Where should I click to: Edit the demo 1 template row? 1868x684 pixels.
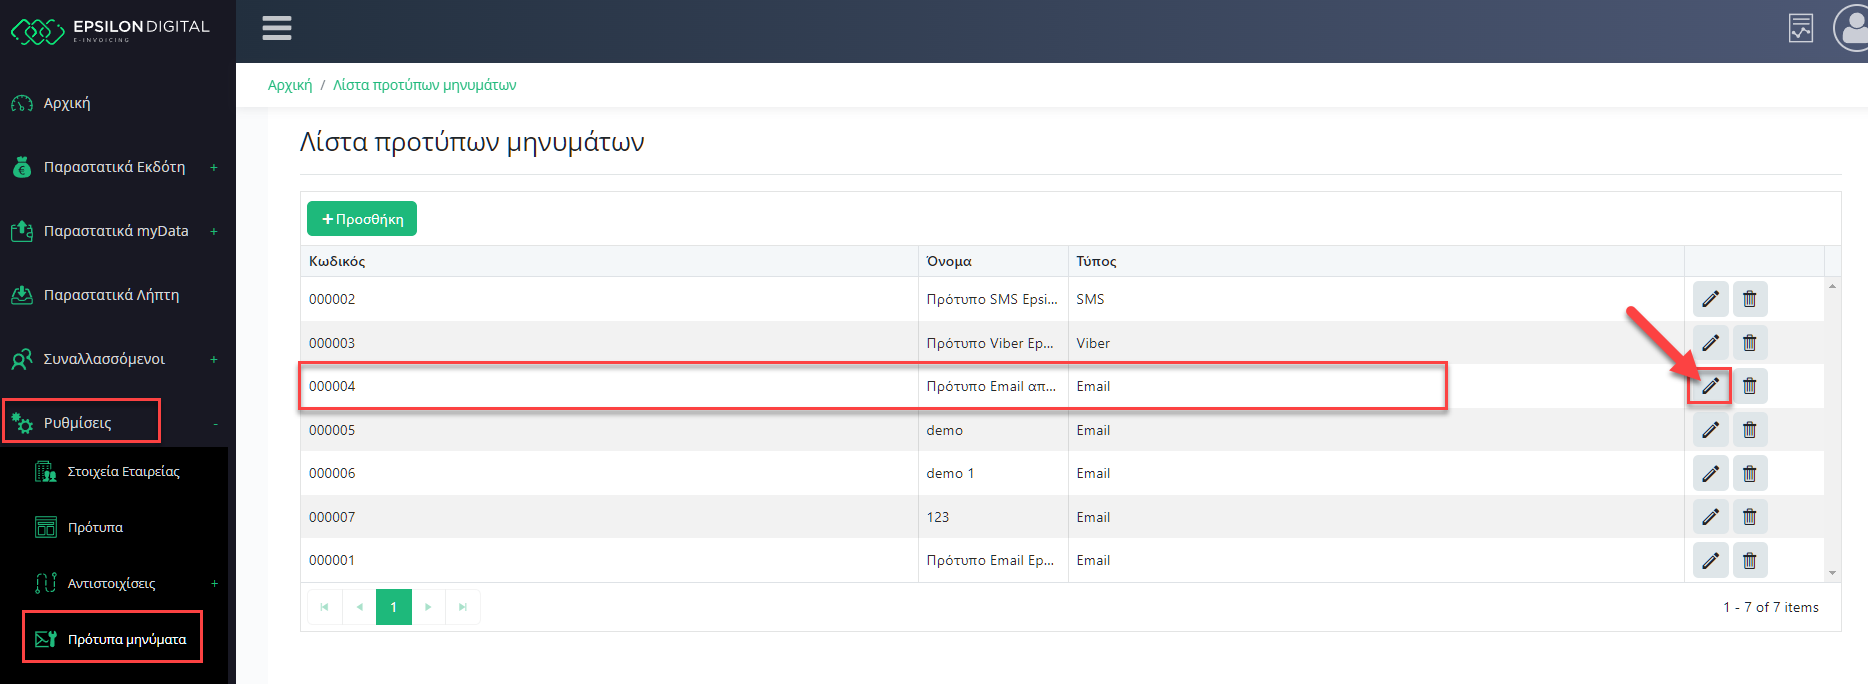pyautogui.click(x=1710, y=473)
